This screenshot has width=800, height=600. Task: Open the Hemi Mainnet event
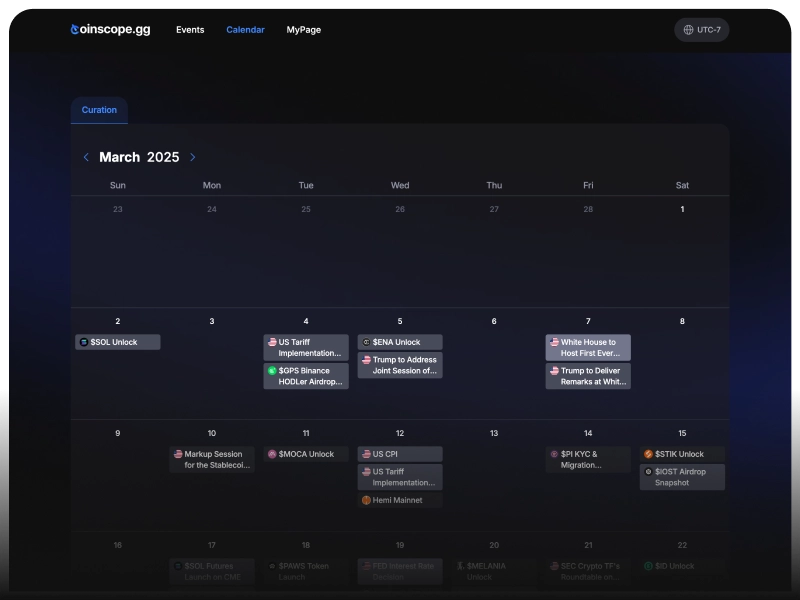(400, 500)
